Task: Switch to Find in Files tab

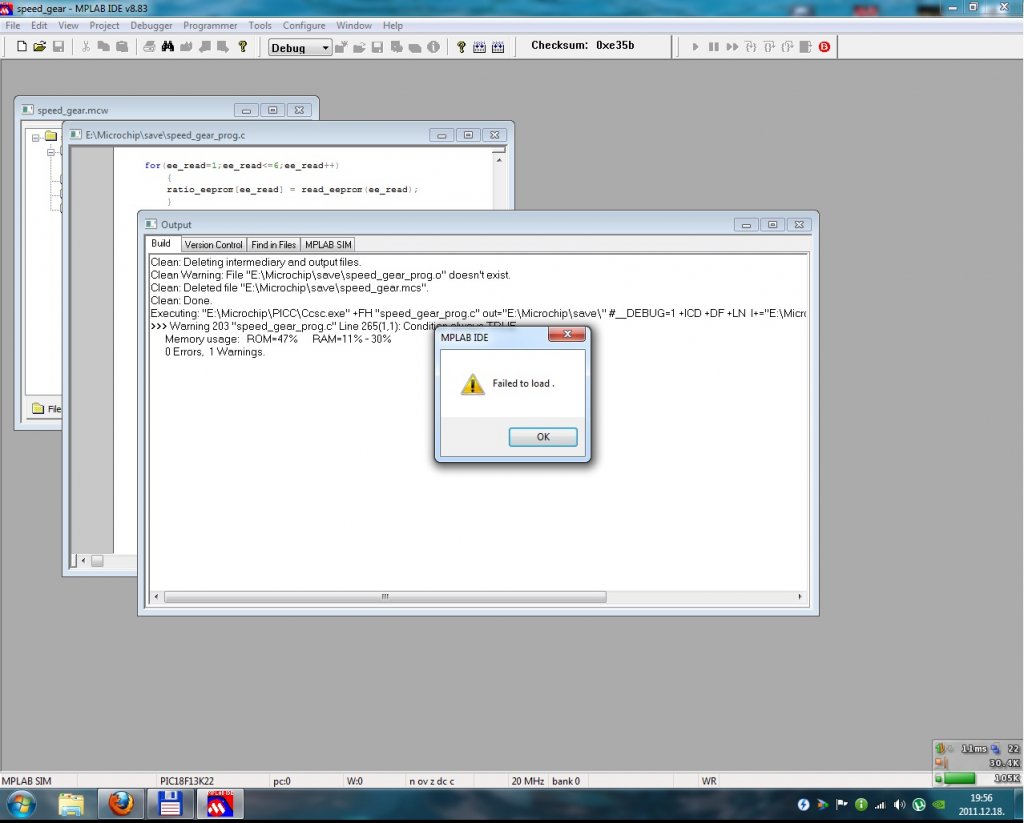Action: point(274,245)
